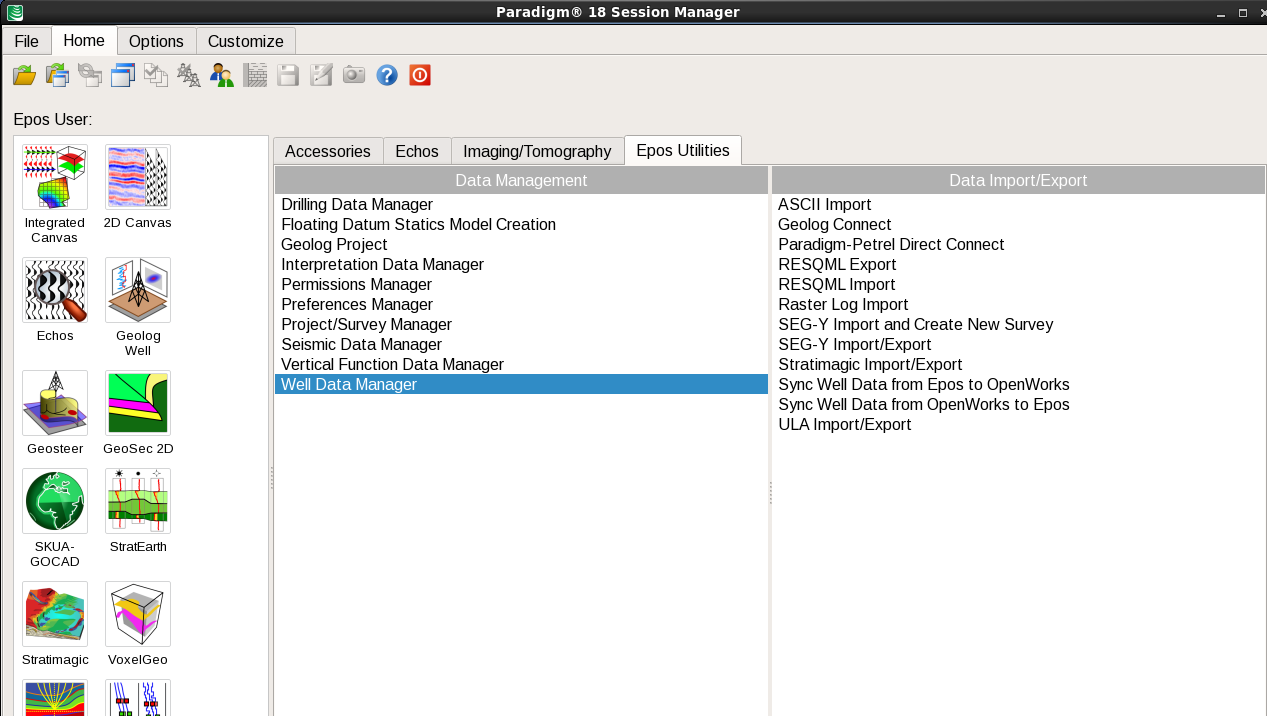This screenshot has height=716, width=1267.
Task: Select Geolog Connect
Action: point(1018,224)
